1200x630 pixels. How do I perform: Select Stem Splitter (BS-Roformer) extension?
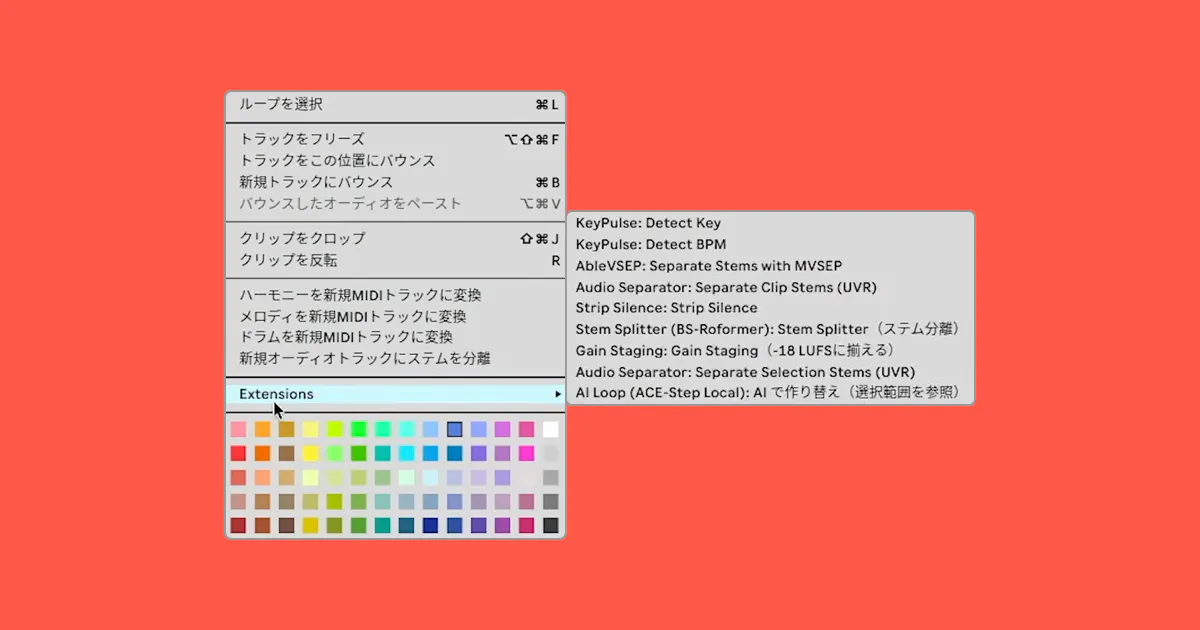[770, 329]
